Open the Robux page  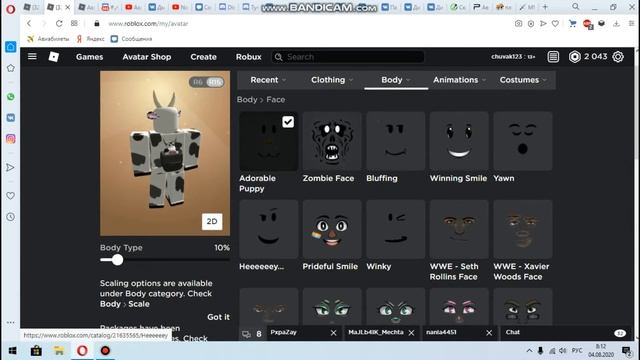(249, 57)
